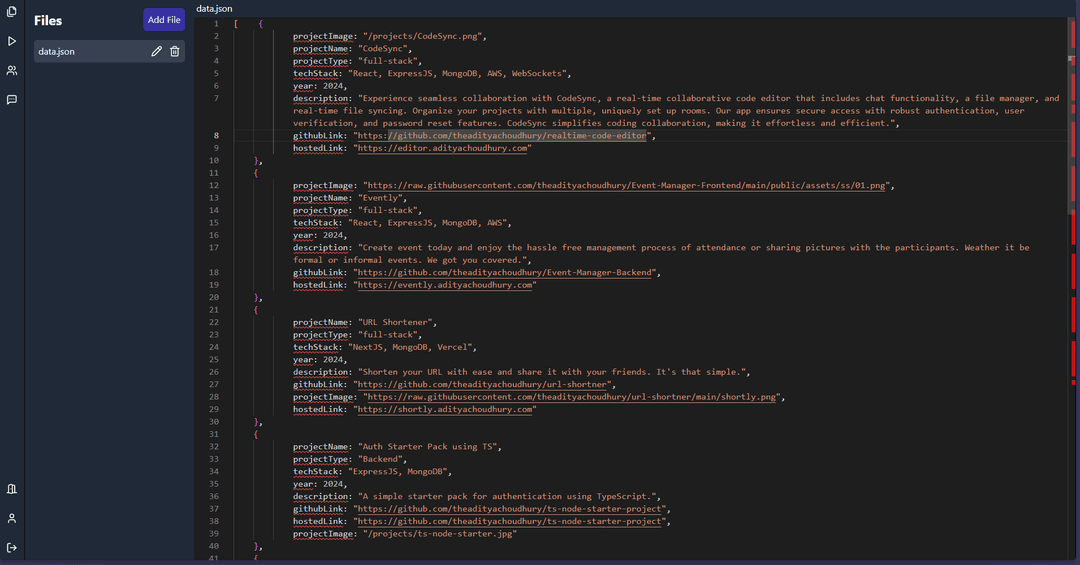Click the editor.adityachoudhury.com hosted link
This screenshot has width=1080, height=565.
(x=443, y=148)
